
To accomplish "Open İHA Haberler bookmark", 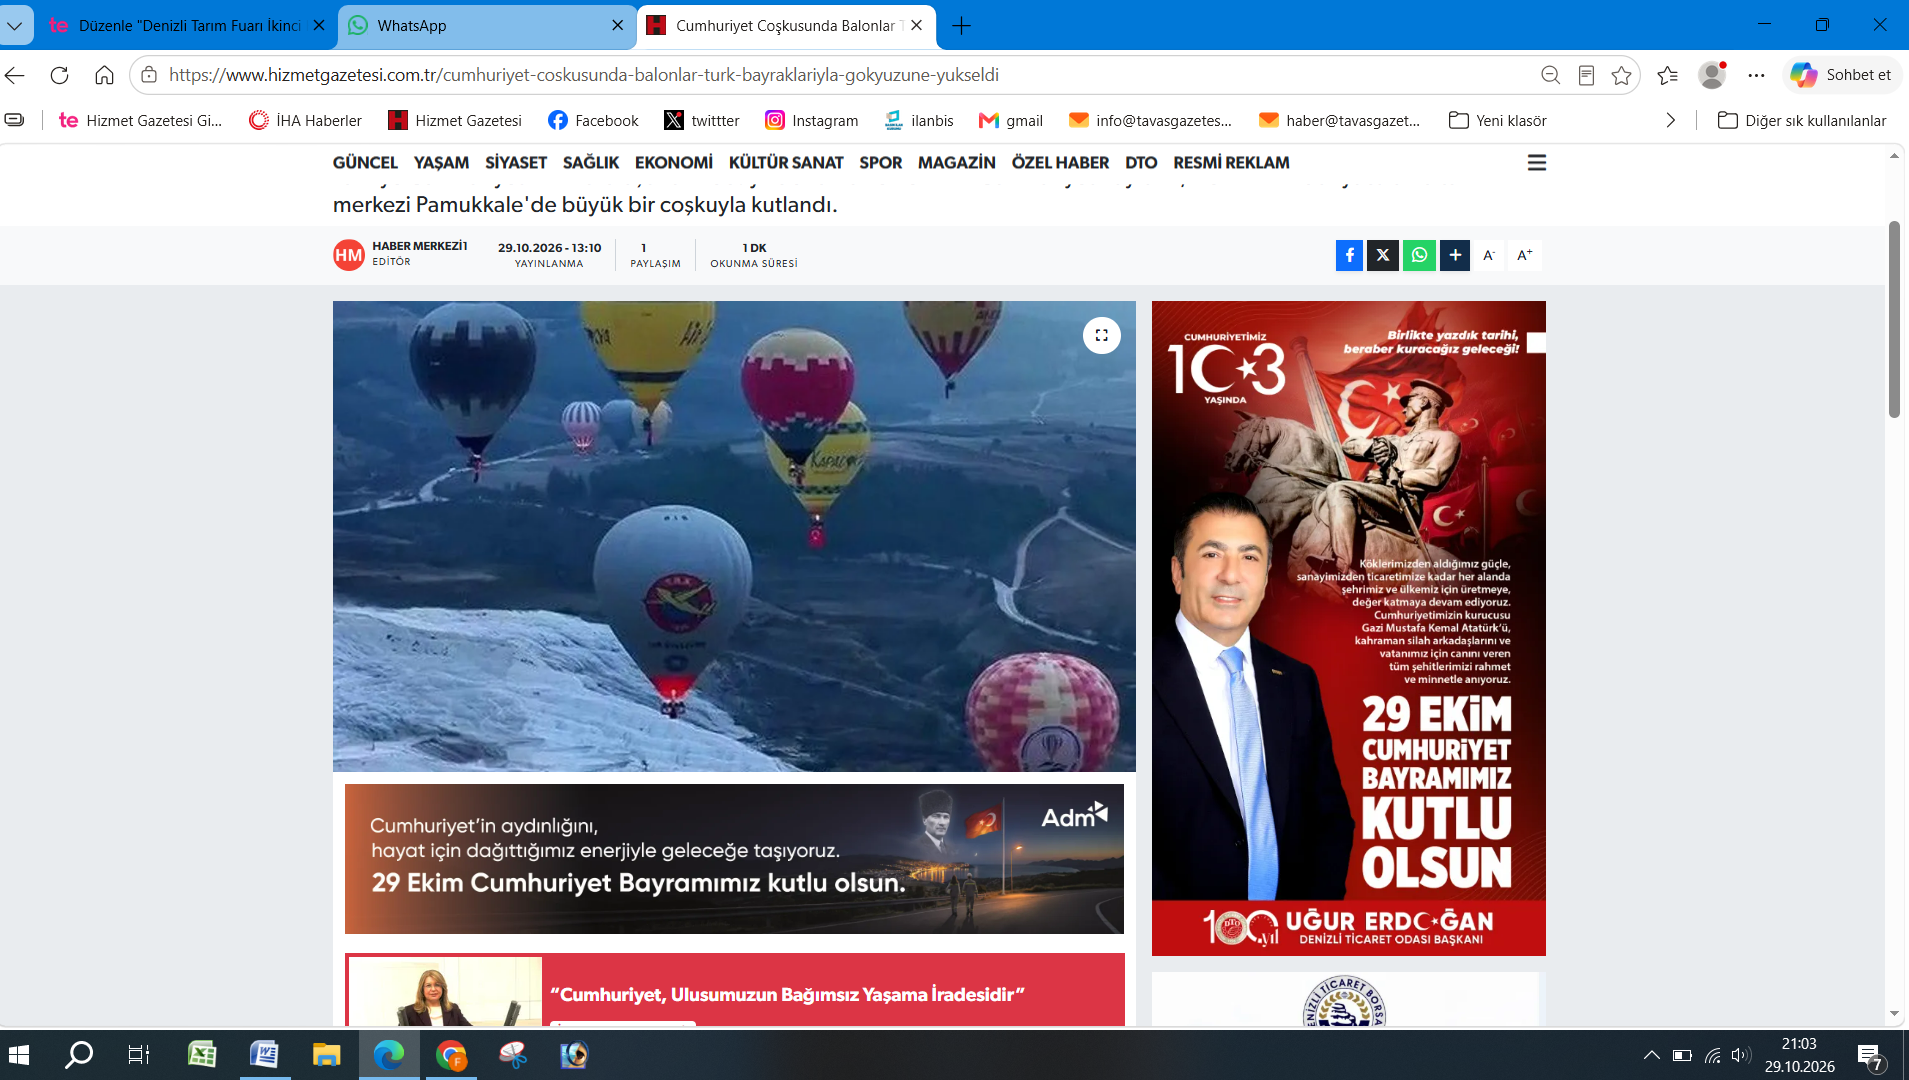I will click(305, 120).
